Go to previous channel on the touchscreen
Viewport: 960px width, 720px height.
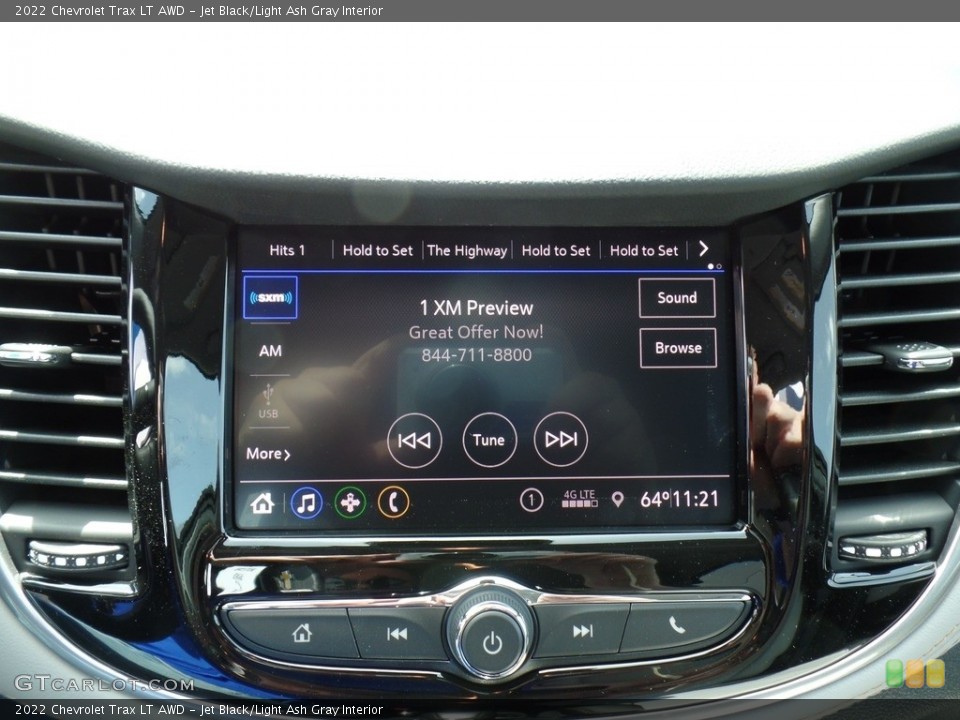click(414, 440)
